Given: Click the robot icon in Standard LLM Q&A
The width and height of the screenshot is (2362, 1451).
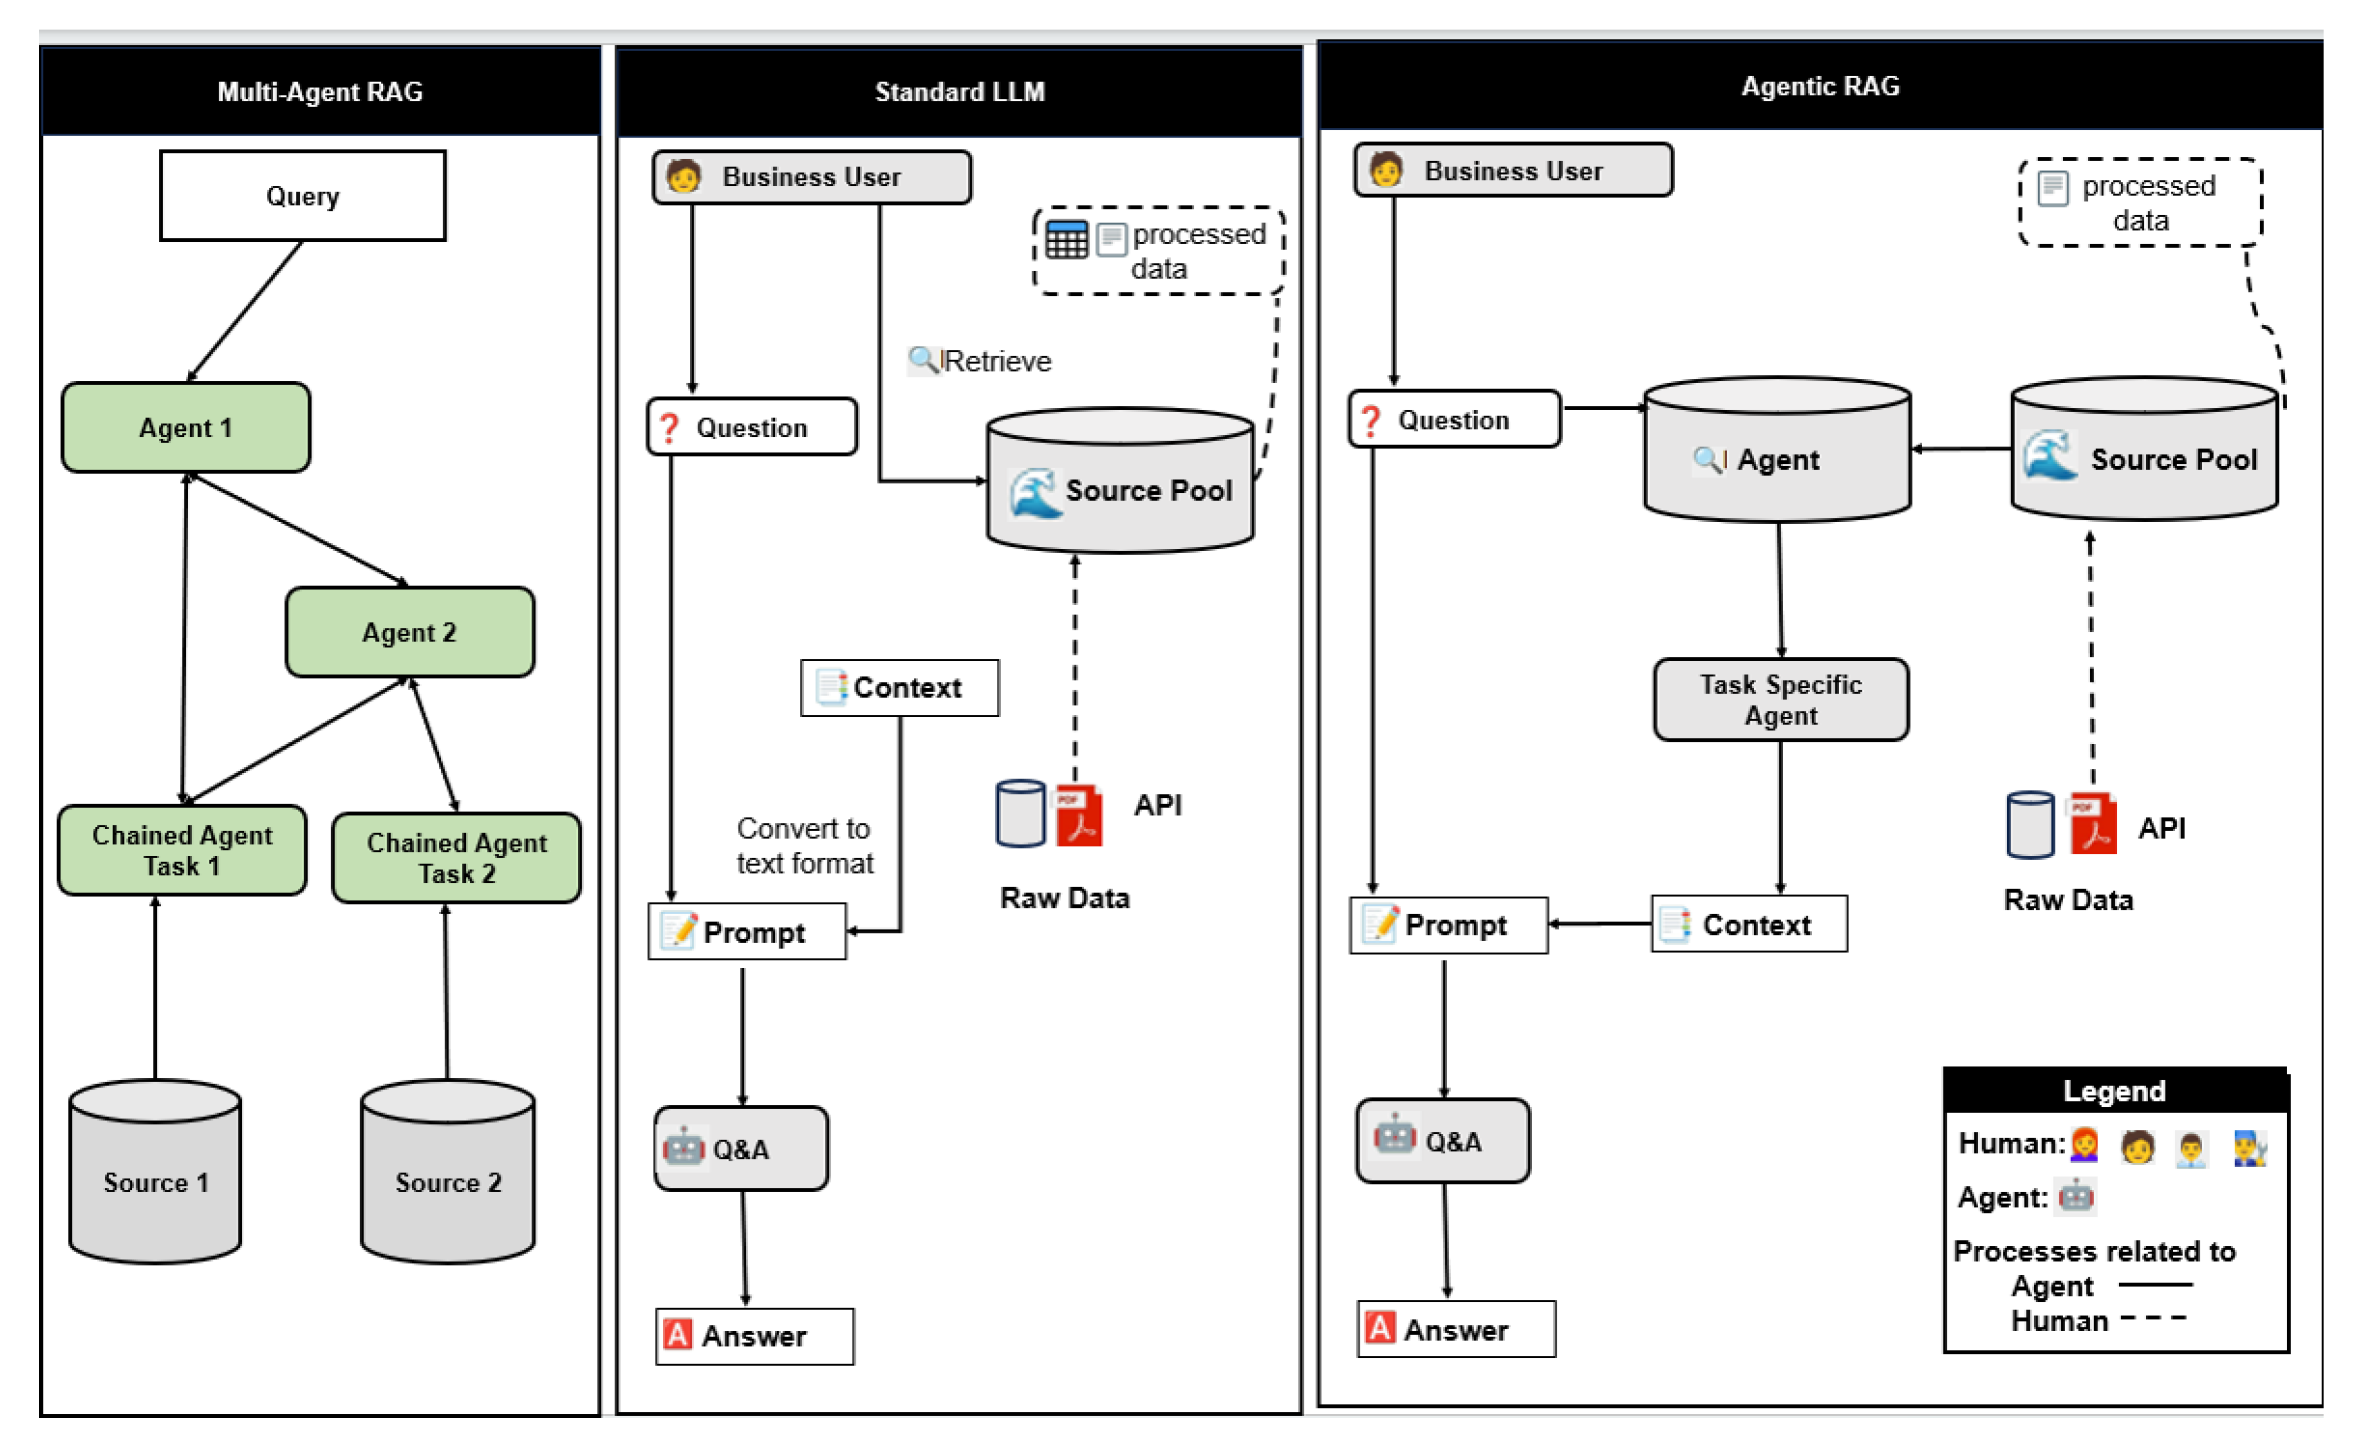Looking at the screenshot, I should tap(683, 1147).
